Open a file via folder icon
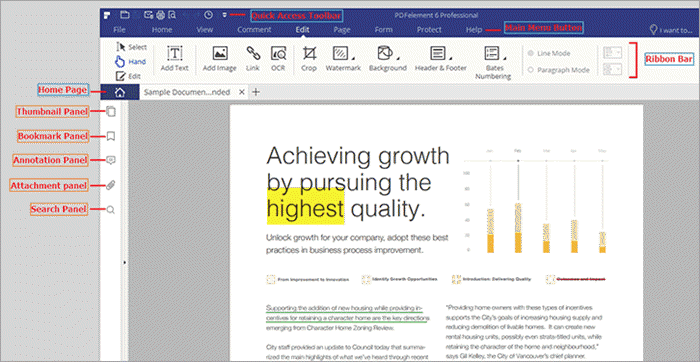Screen dimensions: 700x362 (x=125, y=15)
